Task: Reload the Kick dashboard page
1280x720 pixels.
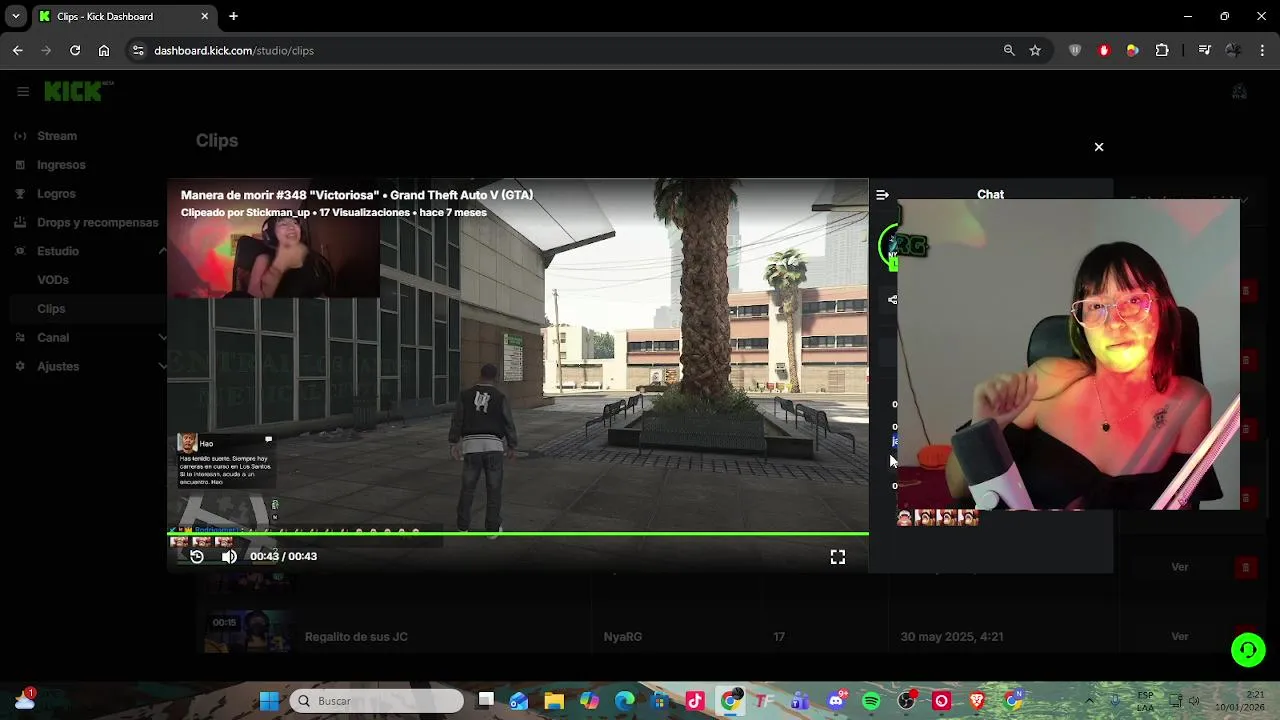Action: (75, 50)
